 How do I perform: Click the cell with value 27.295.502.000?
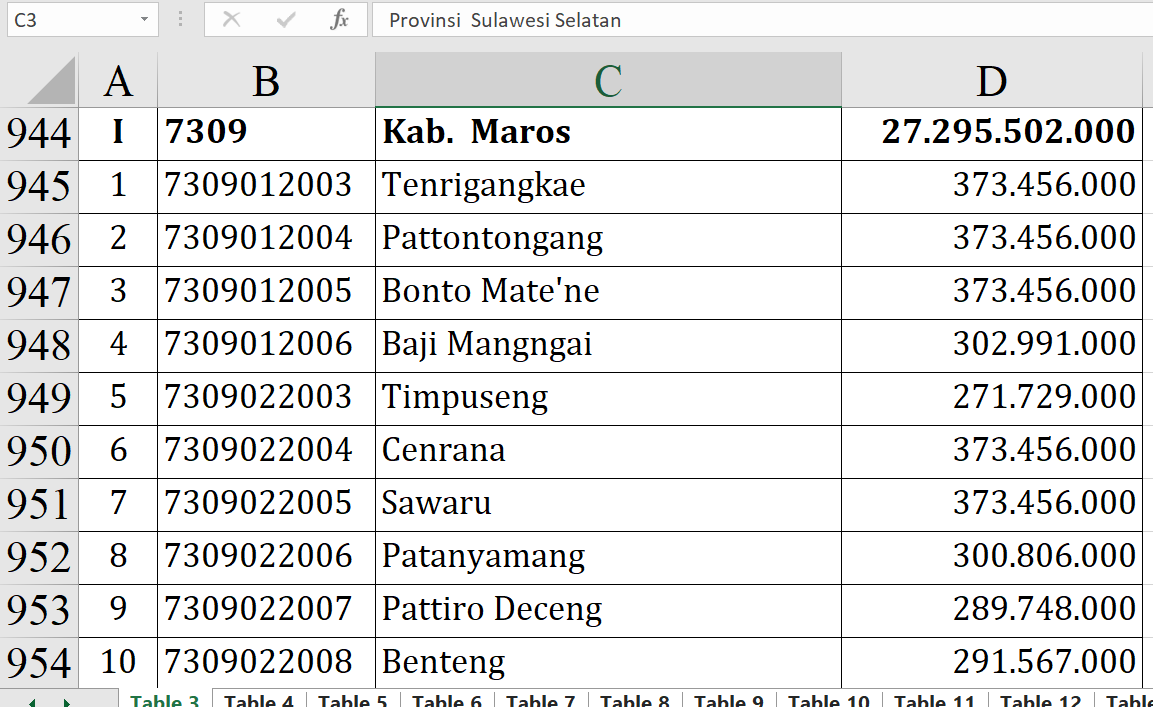click(991, 133)
